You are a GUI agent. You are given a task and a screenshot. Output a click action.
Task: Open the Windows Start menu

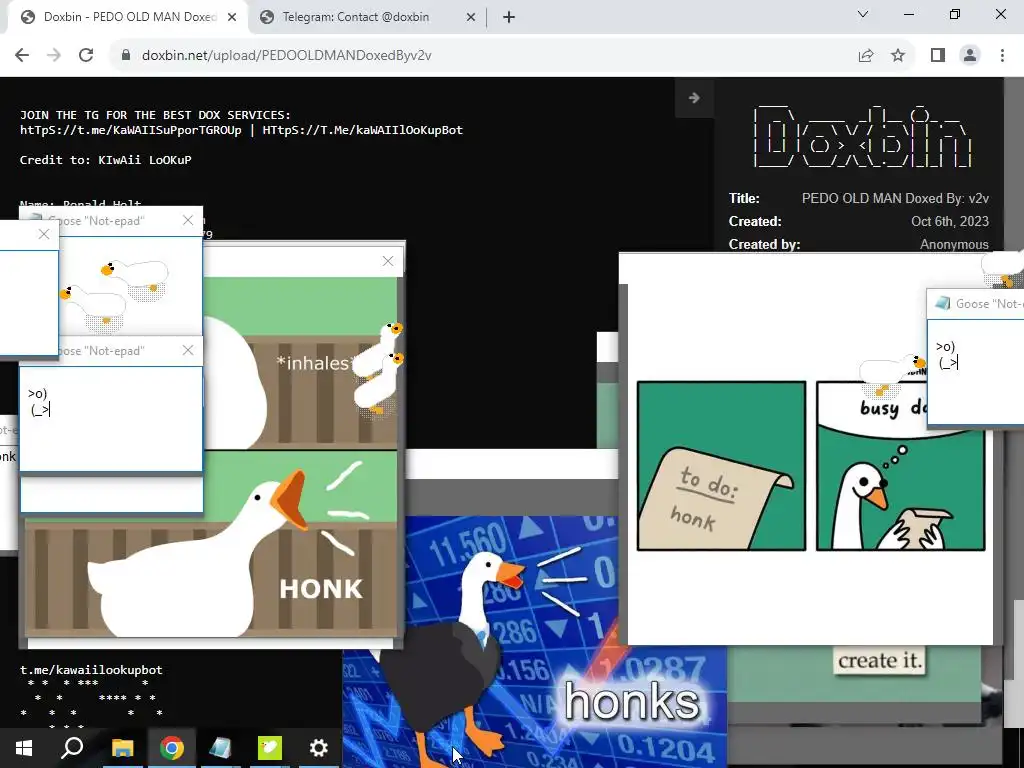click(x=24, y=748)
